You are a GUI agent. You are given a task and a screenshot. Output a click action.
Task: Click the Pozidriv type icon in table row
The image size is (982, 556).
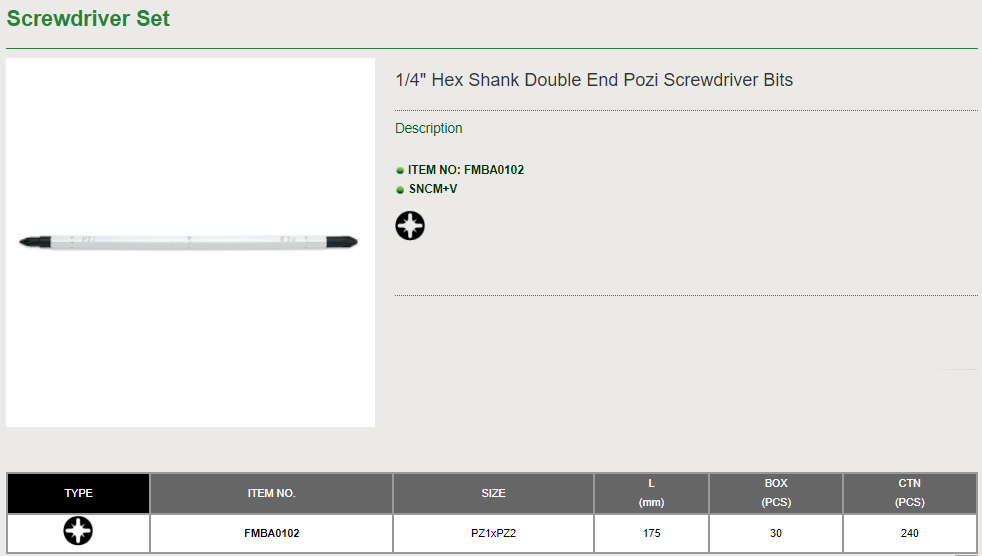[x=78, y=532]
